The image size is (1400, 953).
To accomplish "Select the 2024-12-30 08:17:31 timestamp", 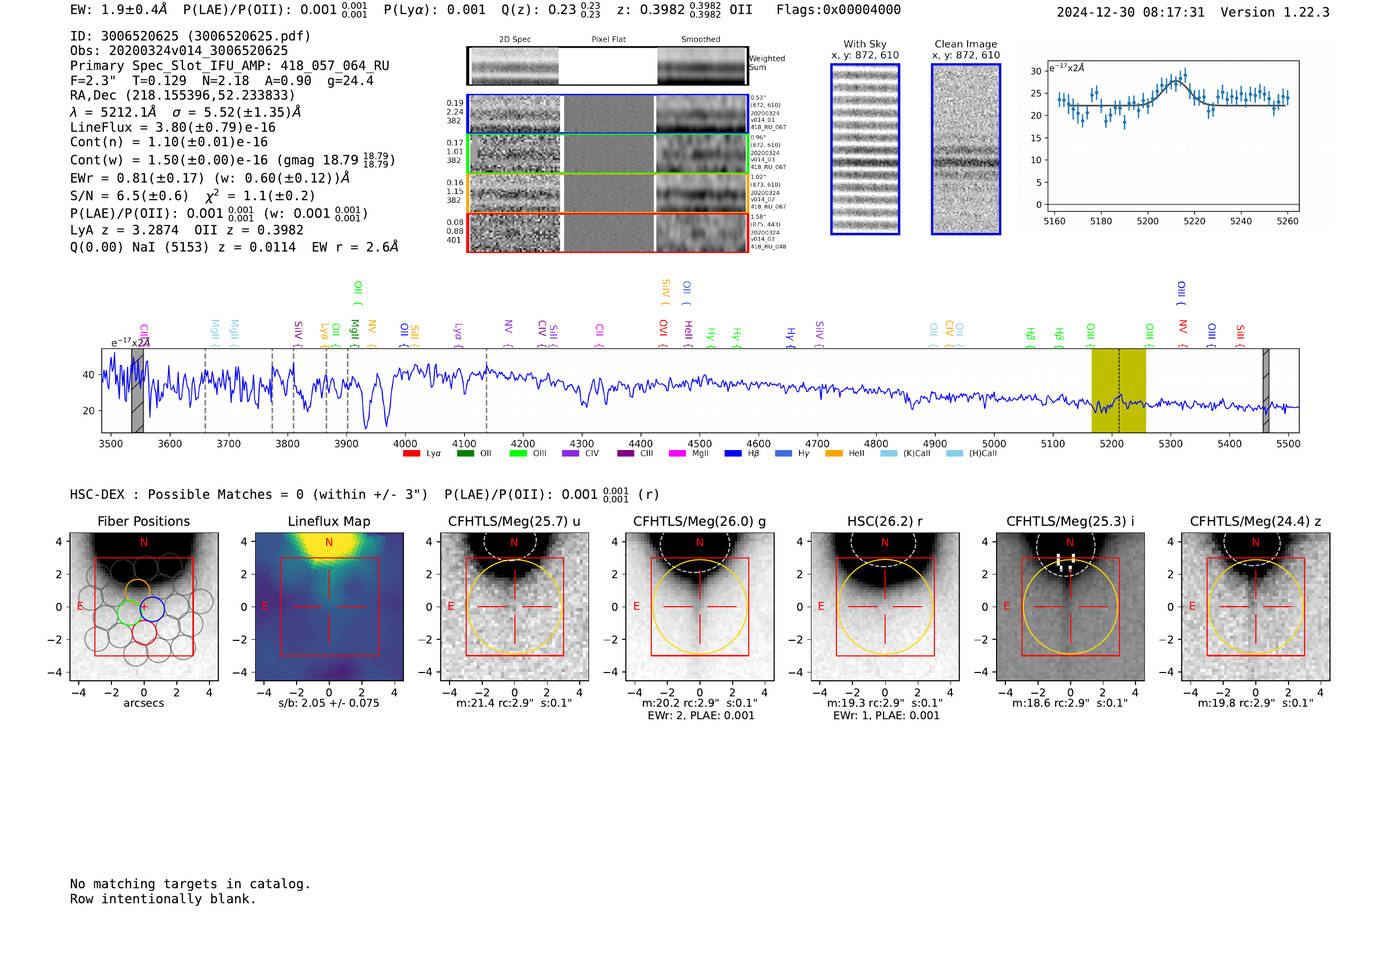I will [x=1130, y=12].
